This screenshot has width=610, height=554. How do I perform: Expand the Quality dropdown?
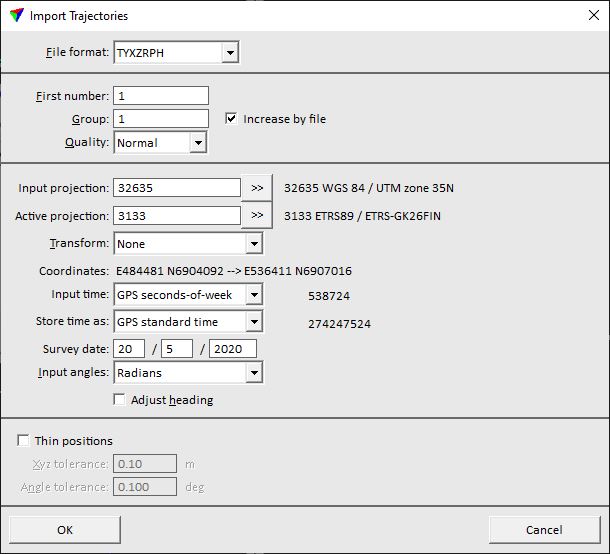[x=197, y=143]
